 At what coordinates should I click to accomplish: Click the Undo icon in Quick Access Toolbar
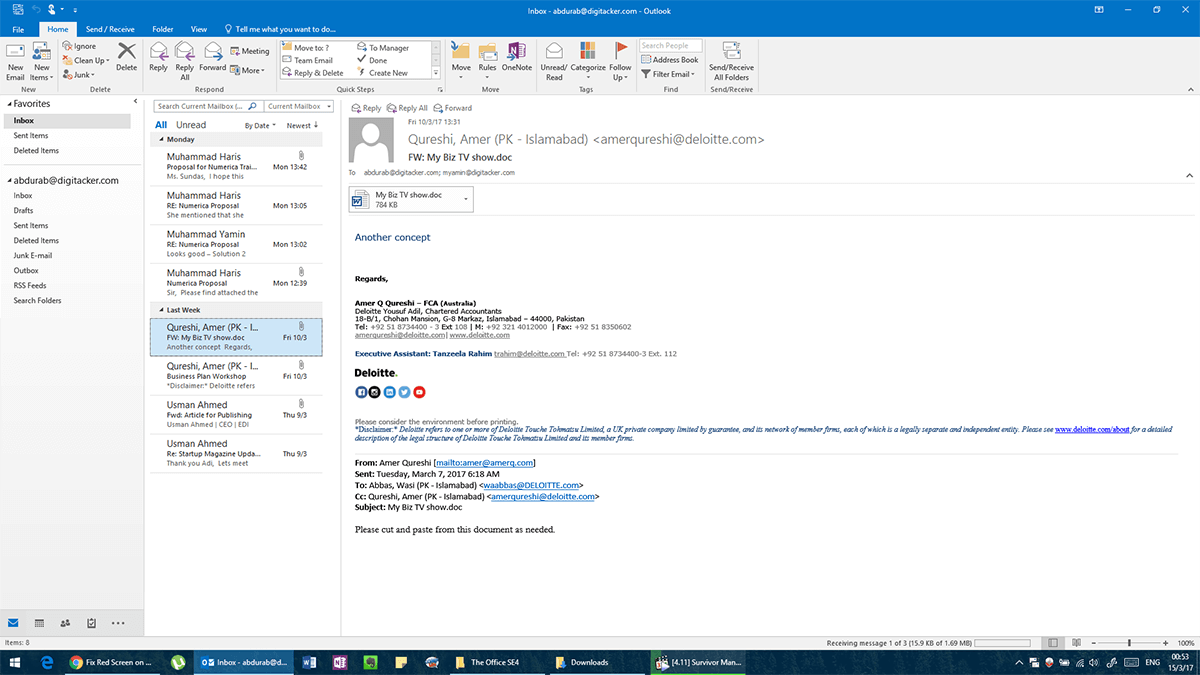[x=37, y=9]
